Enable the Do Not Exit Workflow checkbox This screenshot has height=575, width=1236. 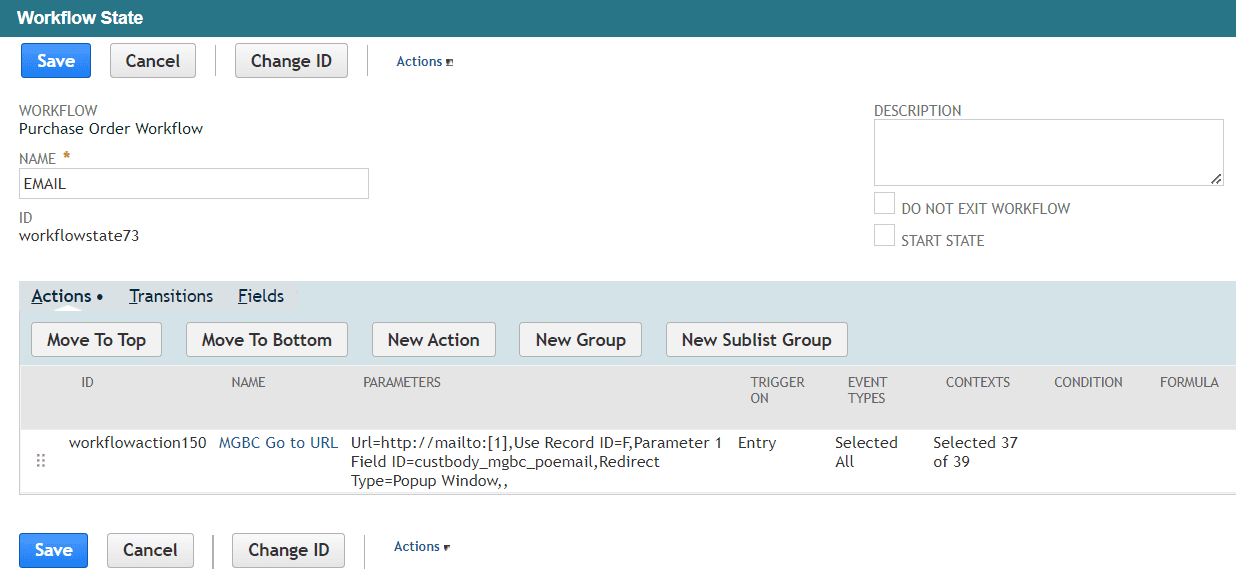884,204
